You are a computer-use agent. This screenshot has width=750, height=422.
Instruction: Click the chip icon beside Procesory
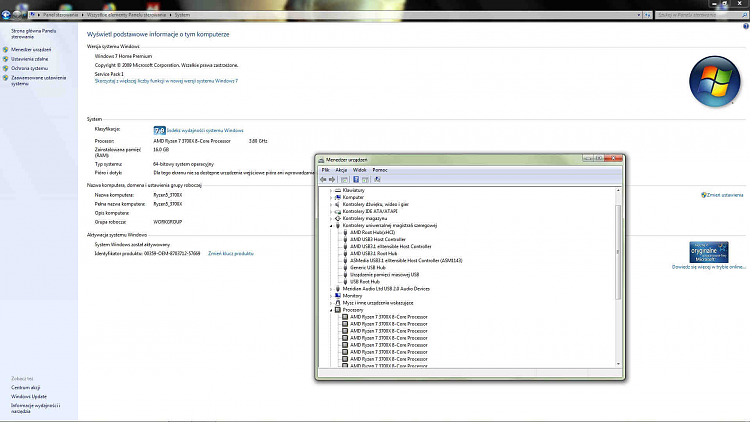(338, 310)
